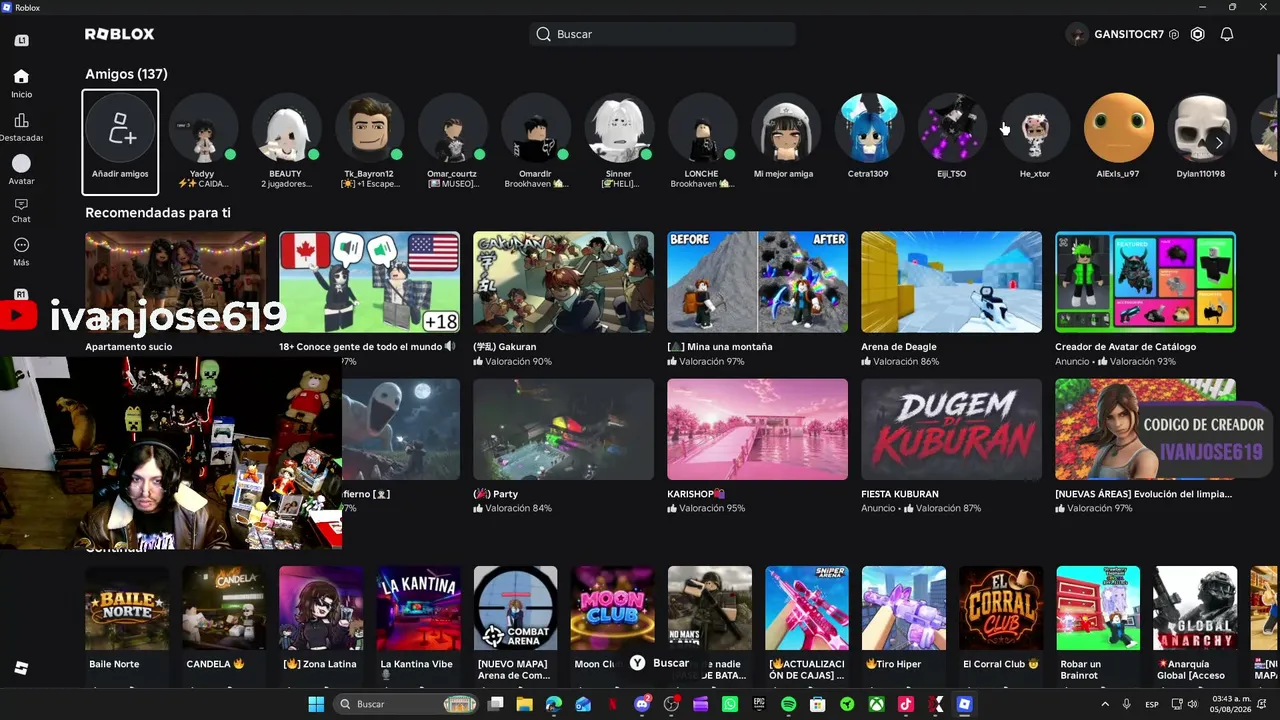Open the CANDELA game tile
This screenshot has width=1280, height=720.
(x=224, y=608)
